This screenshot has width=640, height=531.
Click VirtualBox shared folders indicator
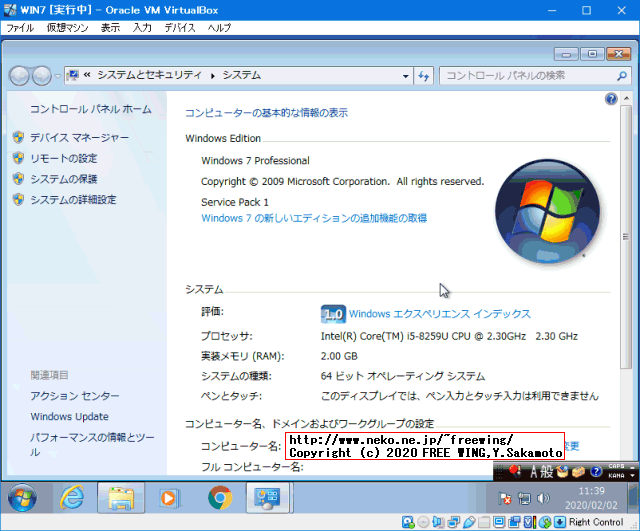484,522
